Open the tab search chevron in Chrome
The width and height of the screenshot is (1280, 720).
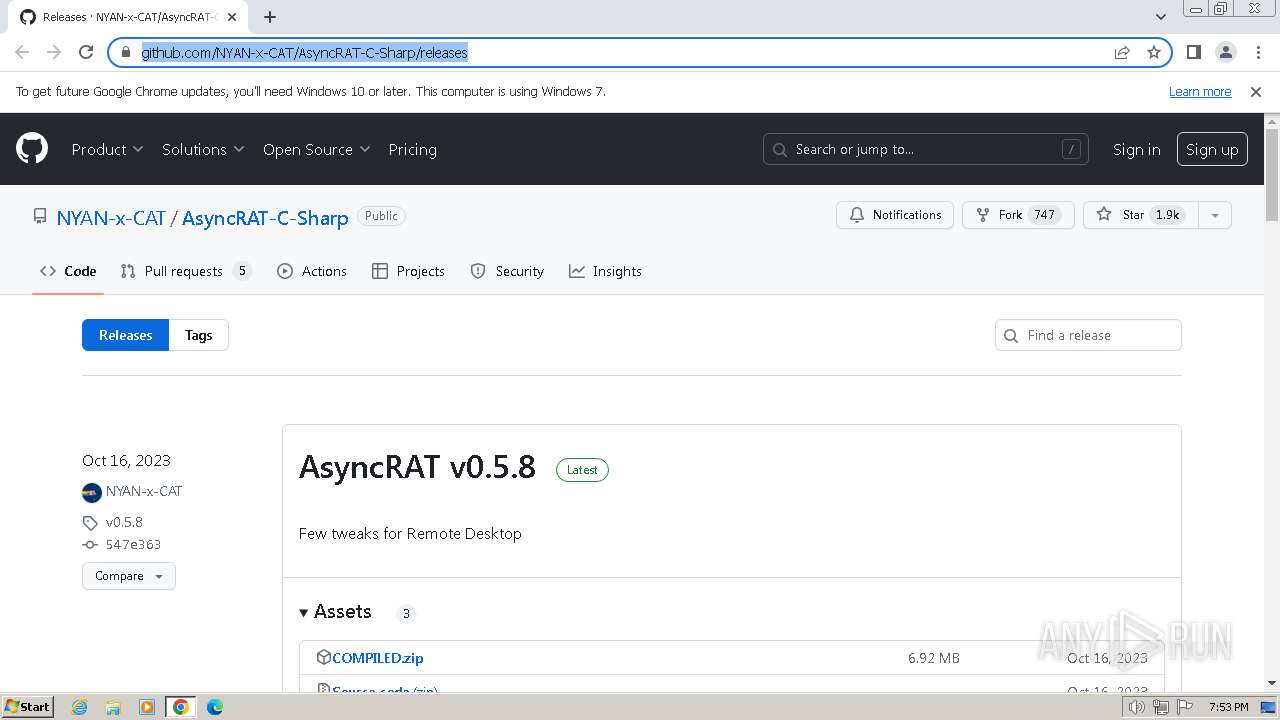tap(1161, 16)
